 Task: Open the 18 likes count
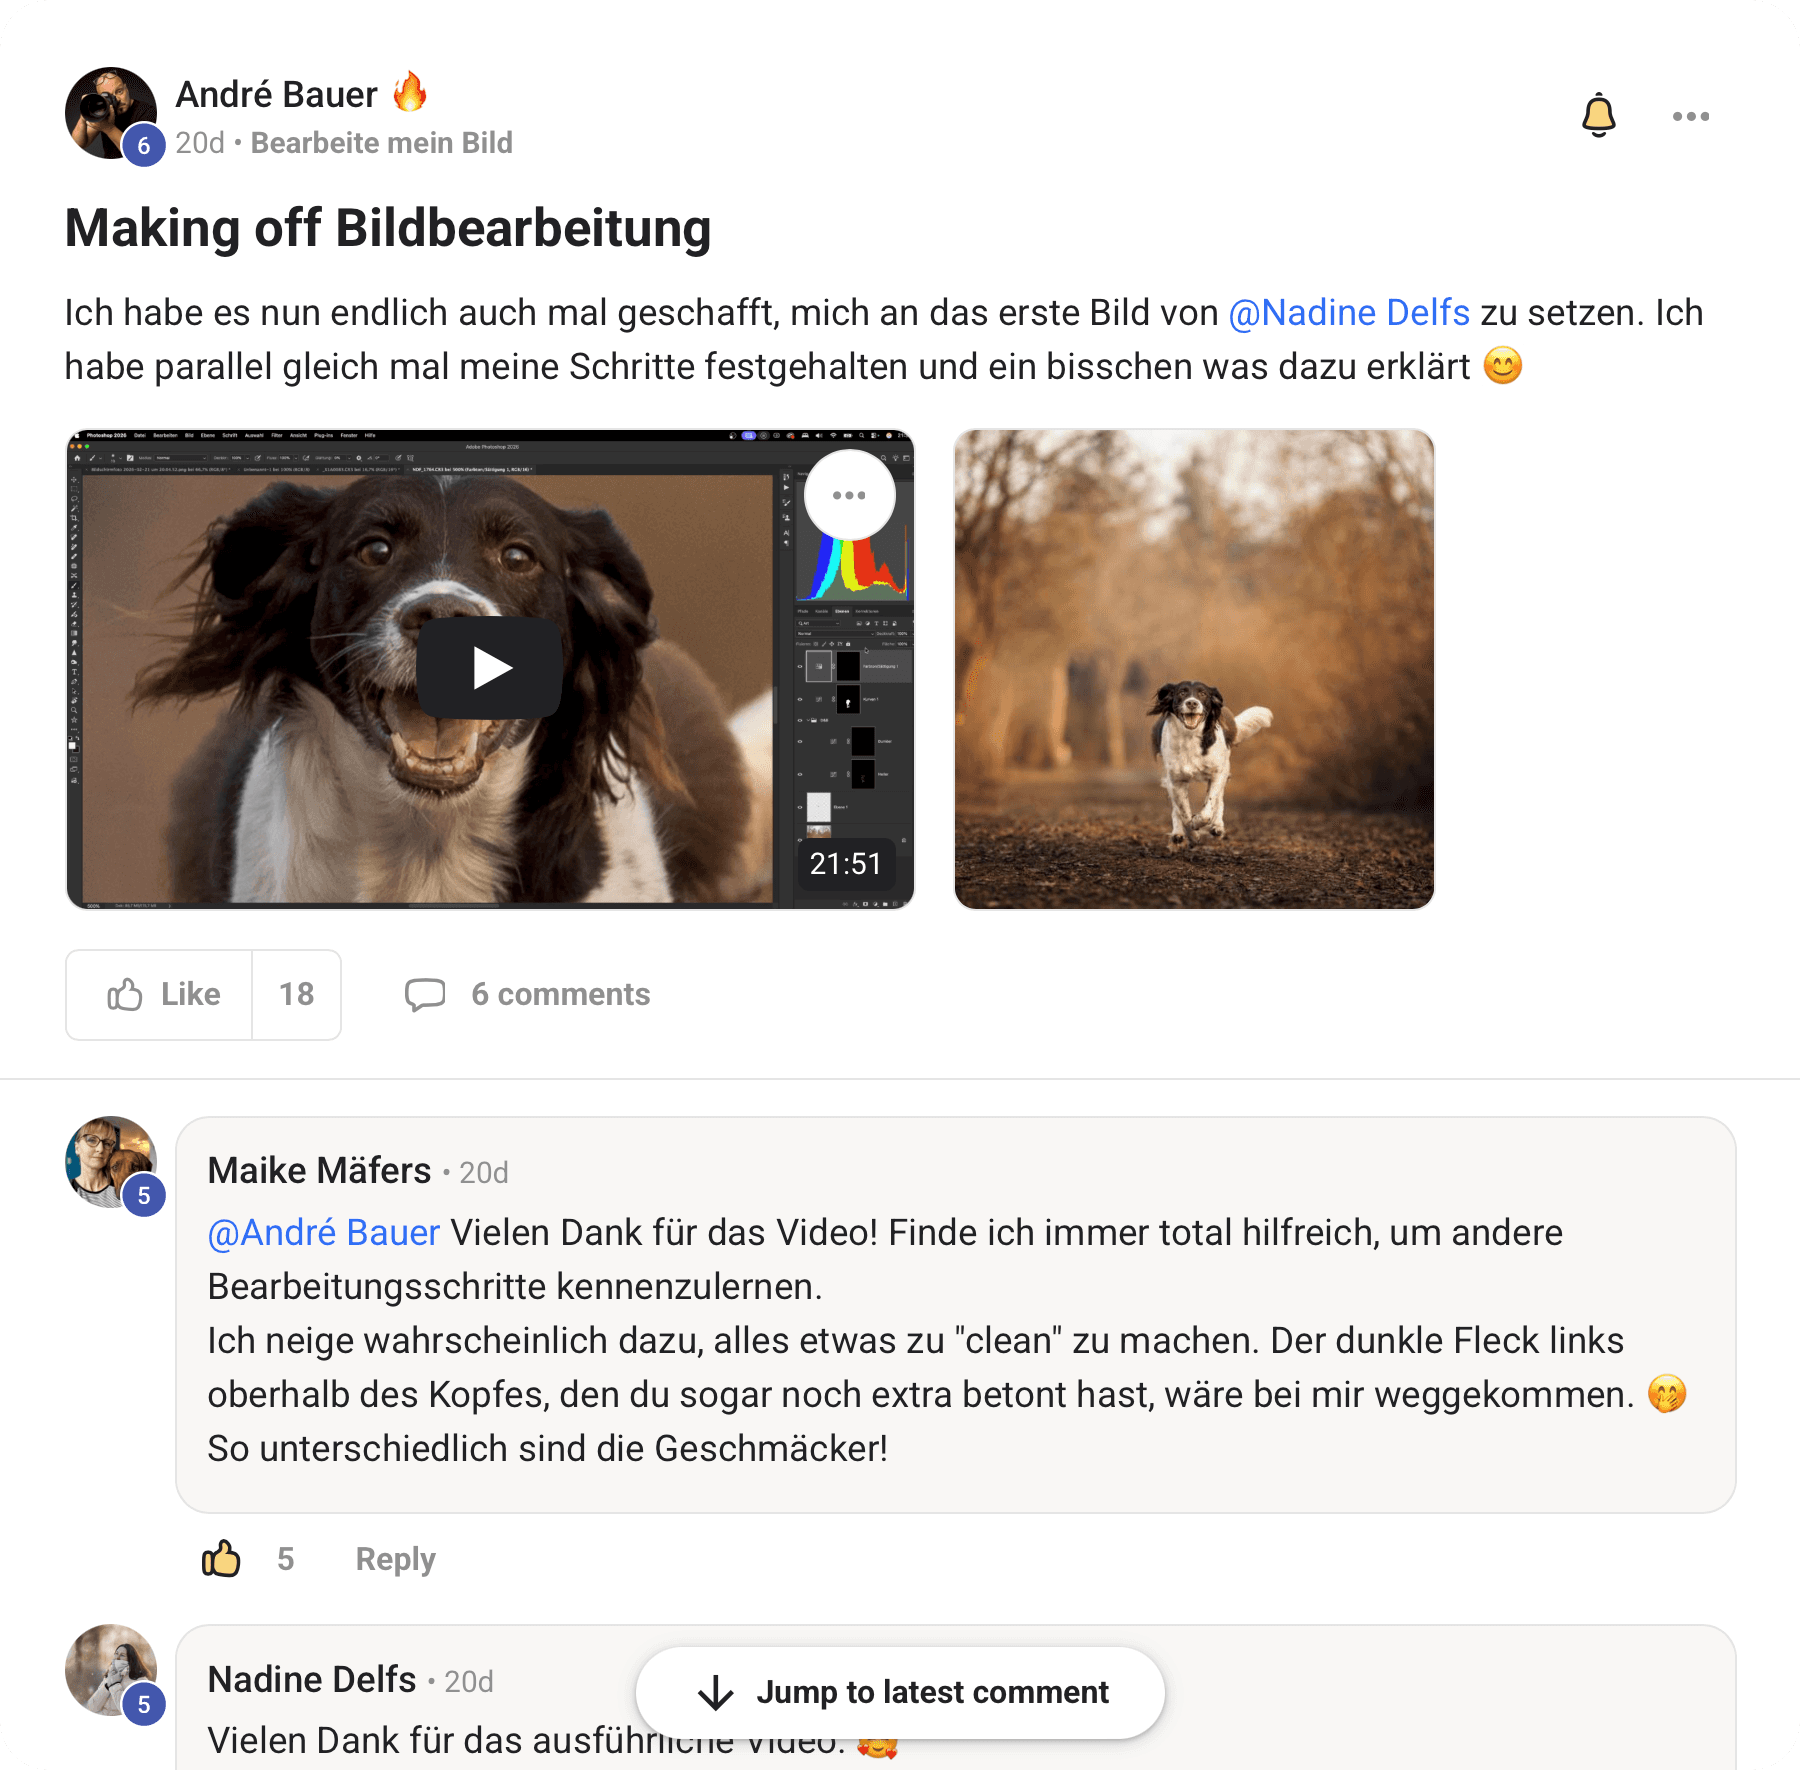click(x=296, y=994)
